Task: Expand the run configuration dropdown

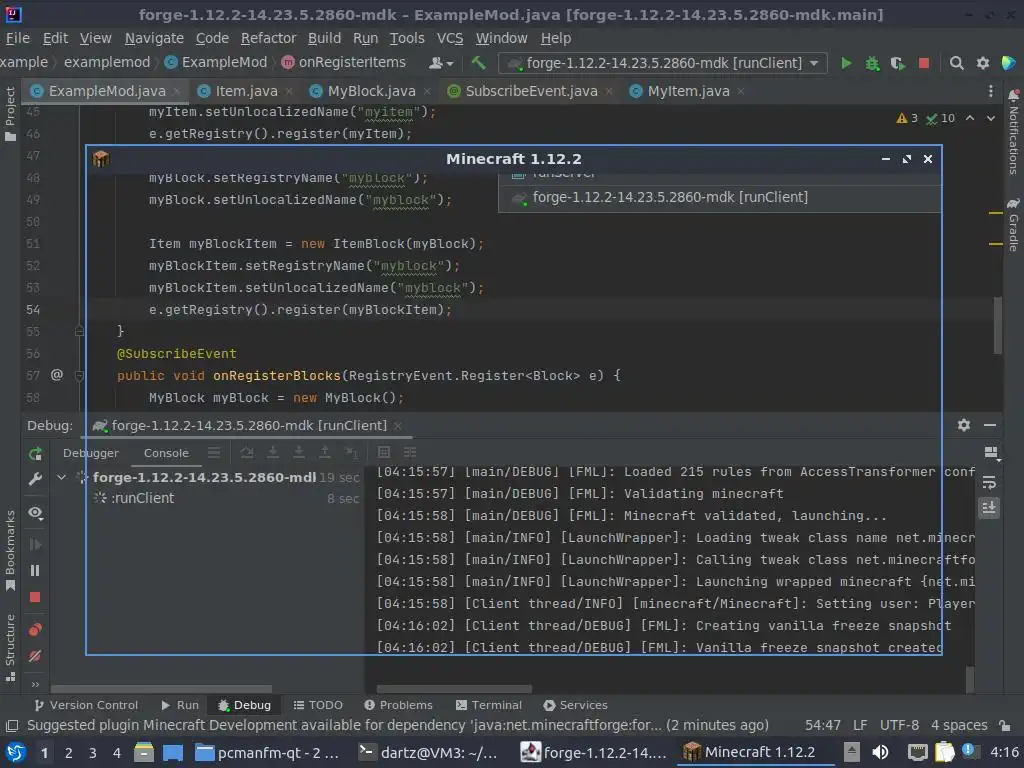Action: click(x=814, y=63)
